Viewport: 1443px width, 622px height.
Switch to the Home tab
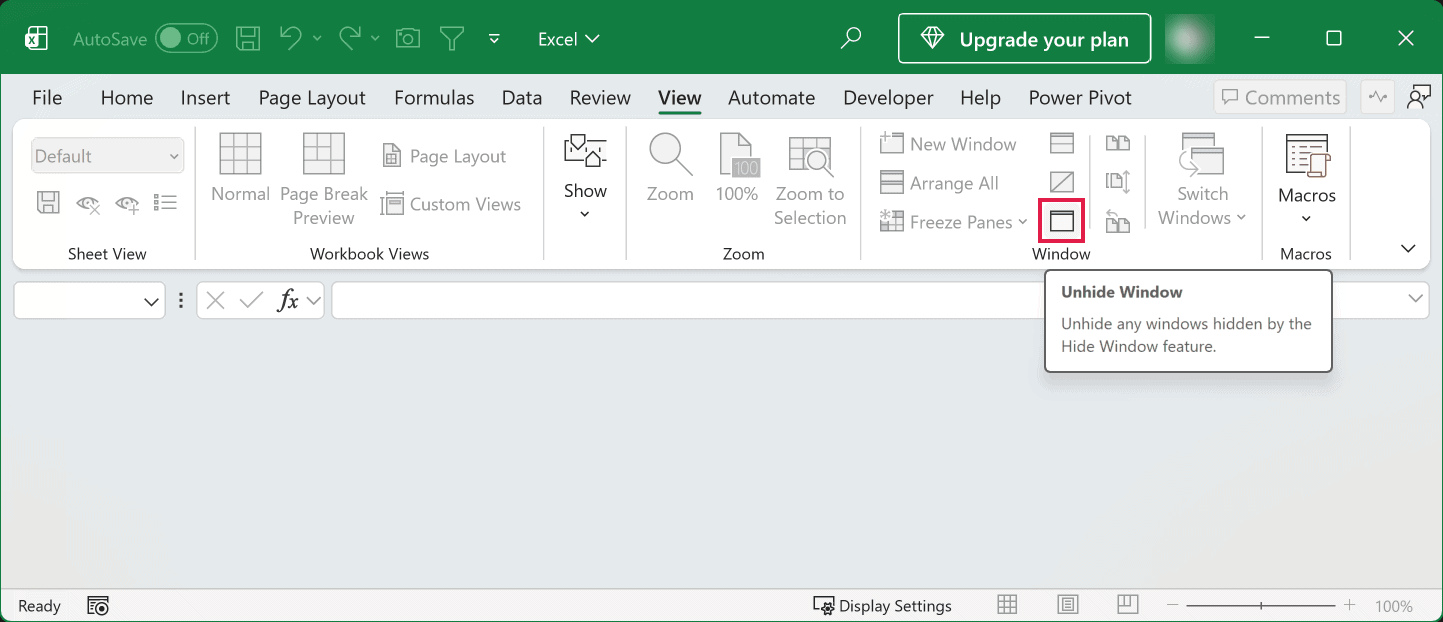127,97
